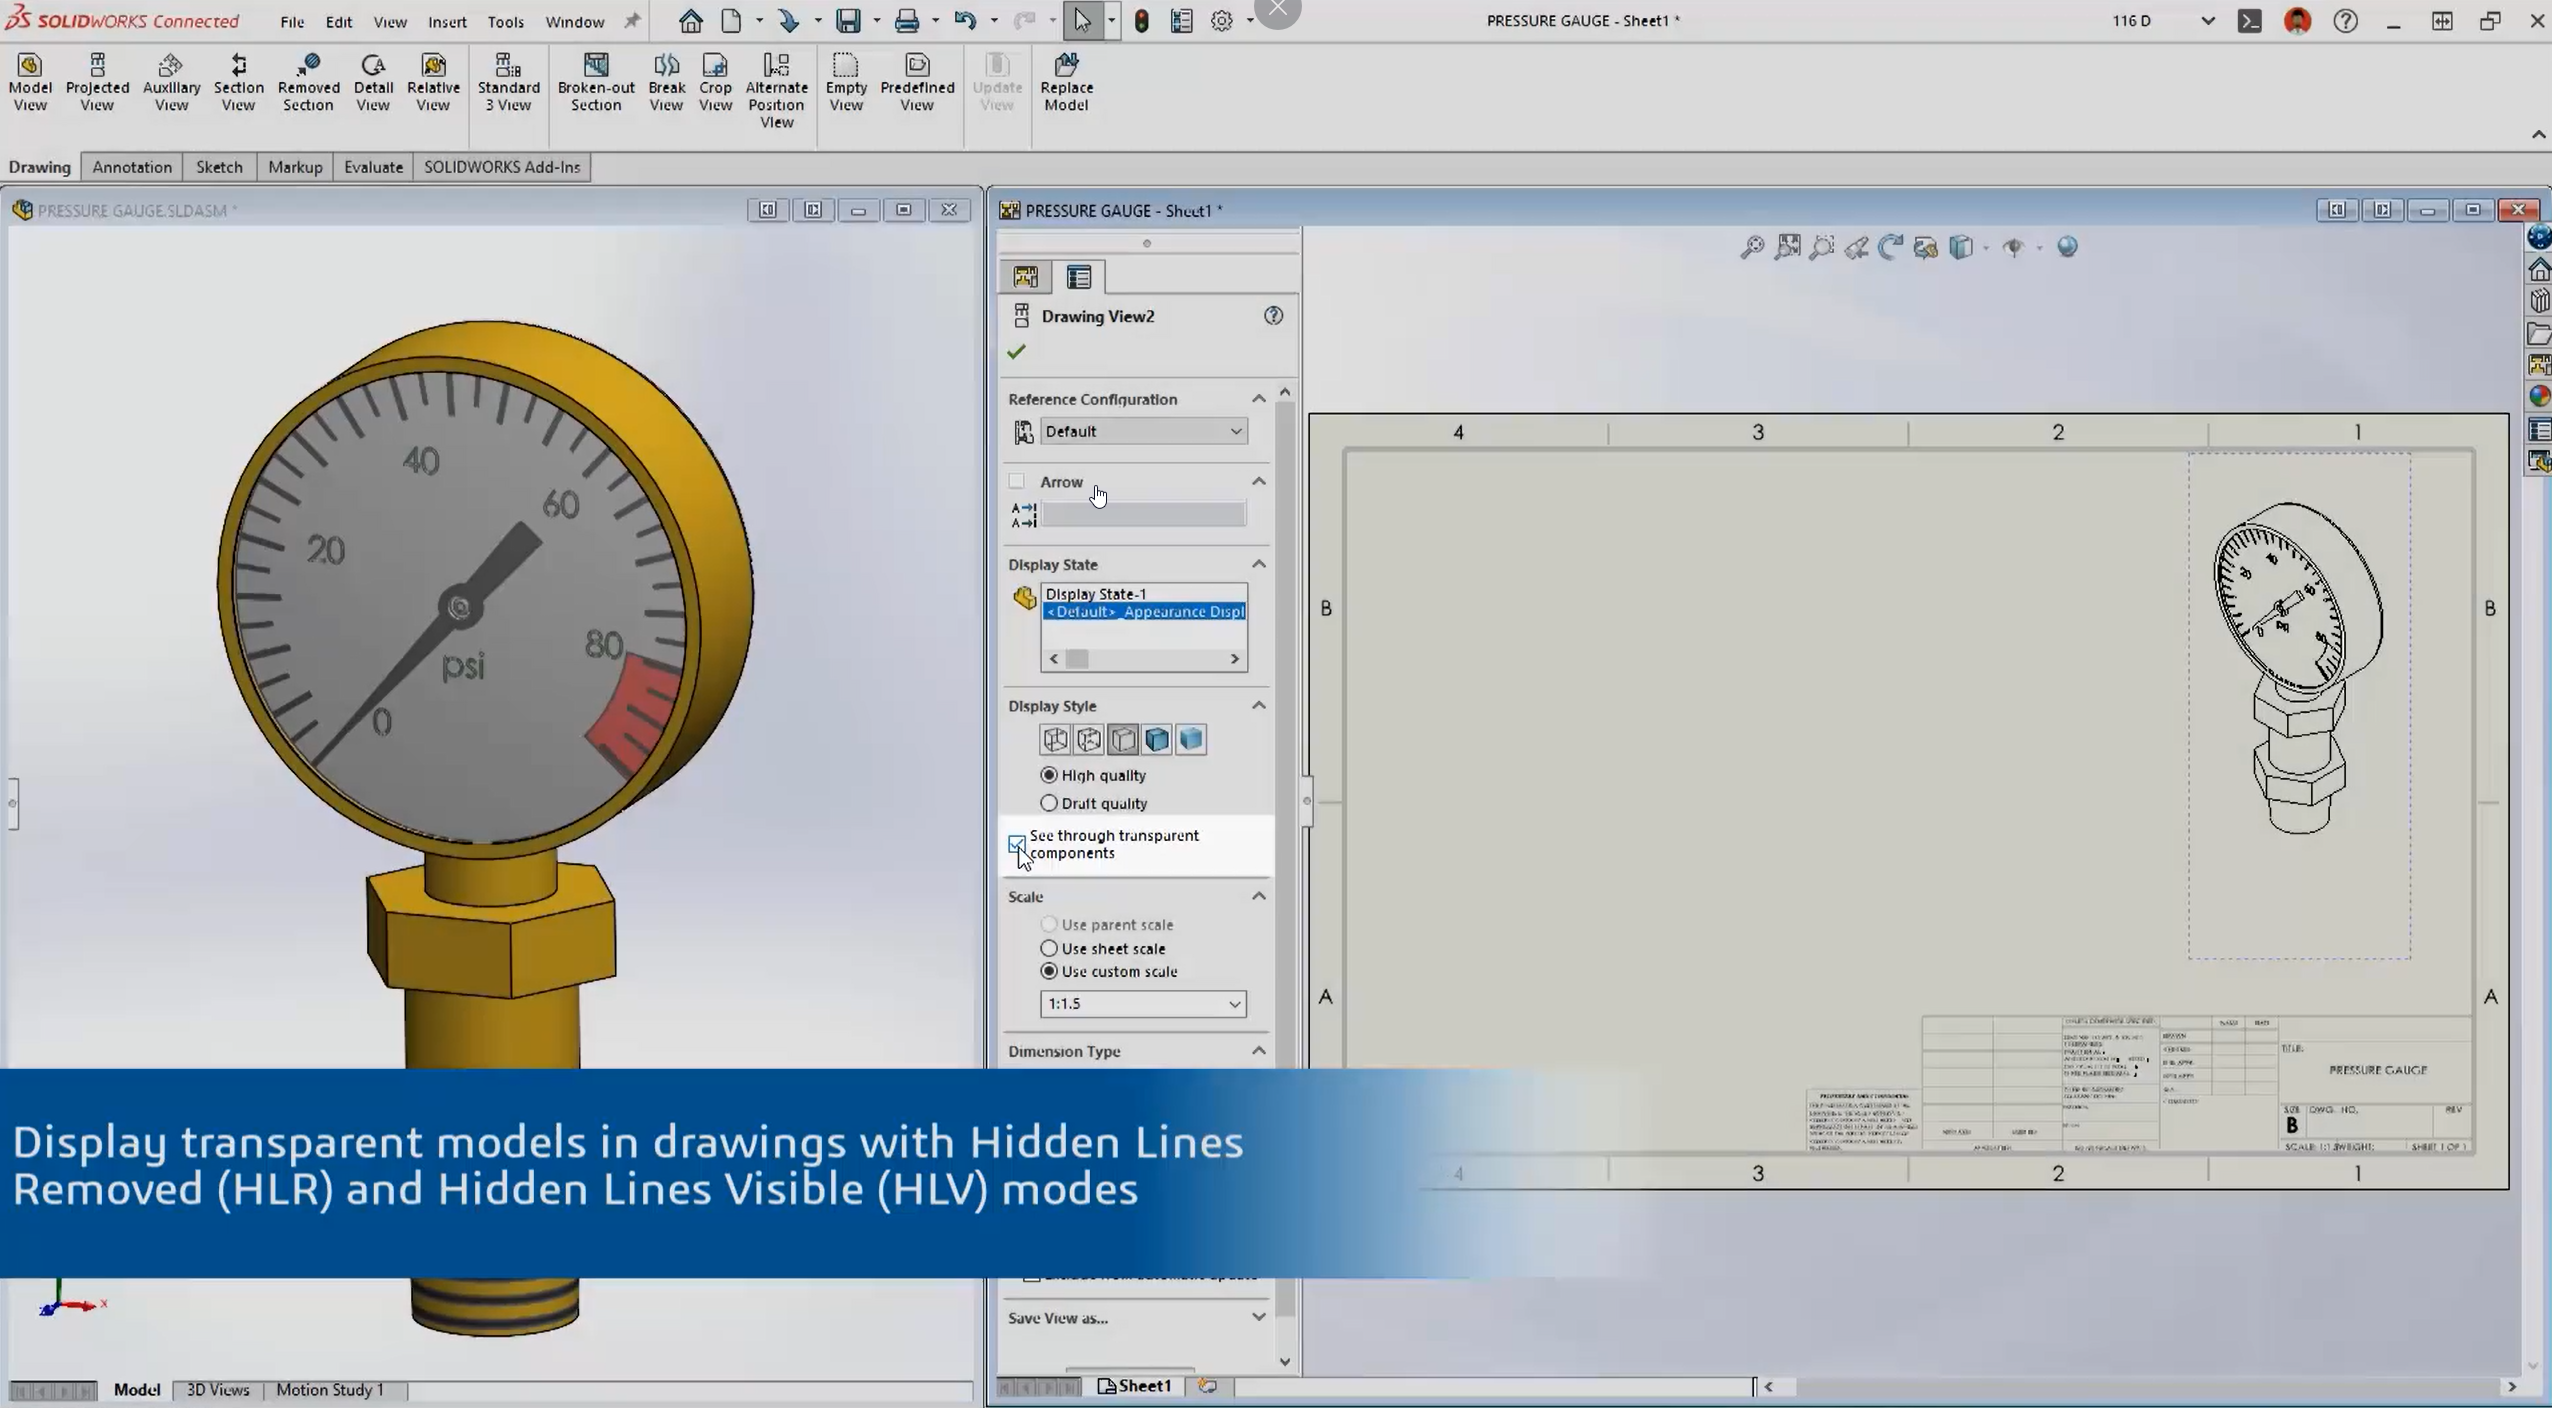The height and width of the screenshot is (1408, 2552).
Task: Click the Rebuild traffic light icon
Action: pyautogui.click(x=1142, y=20)
